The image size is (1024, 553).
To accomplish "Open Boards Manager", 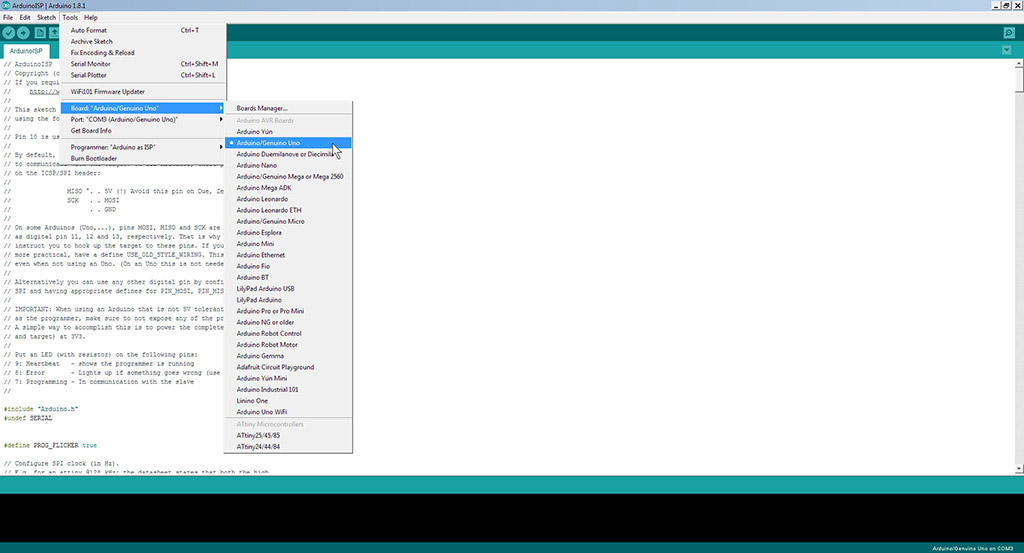I will pos(288,108).
